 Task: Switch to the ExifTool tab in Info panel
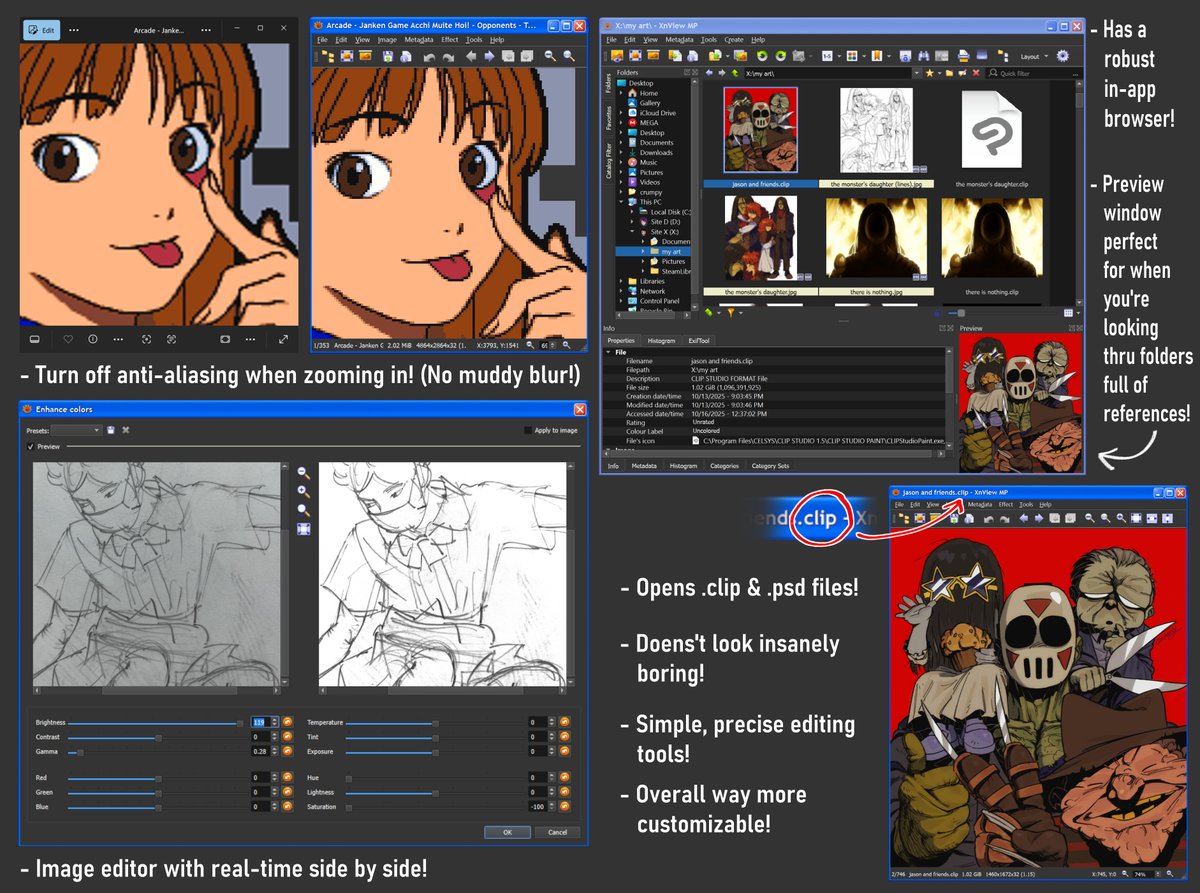point(699,341)
